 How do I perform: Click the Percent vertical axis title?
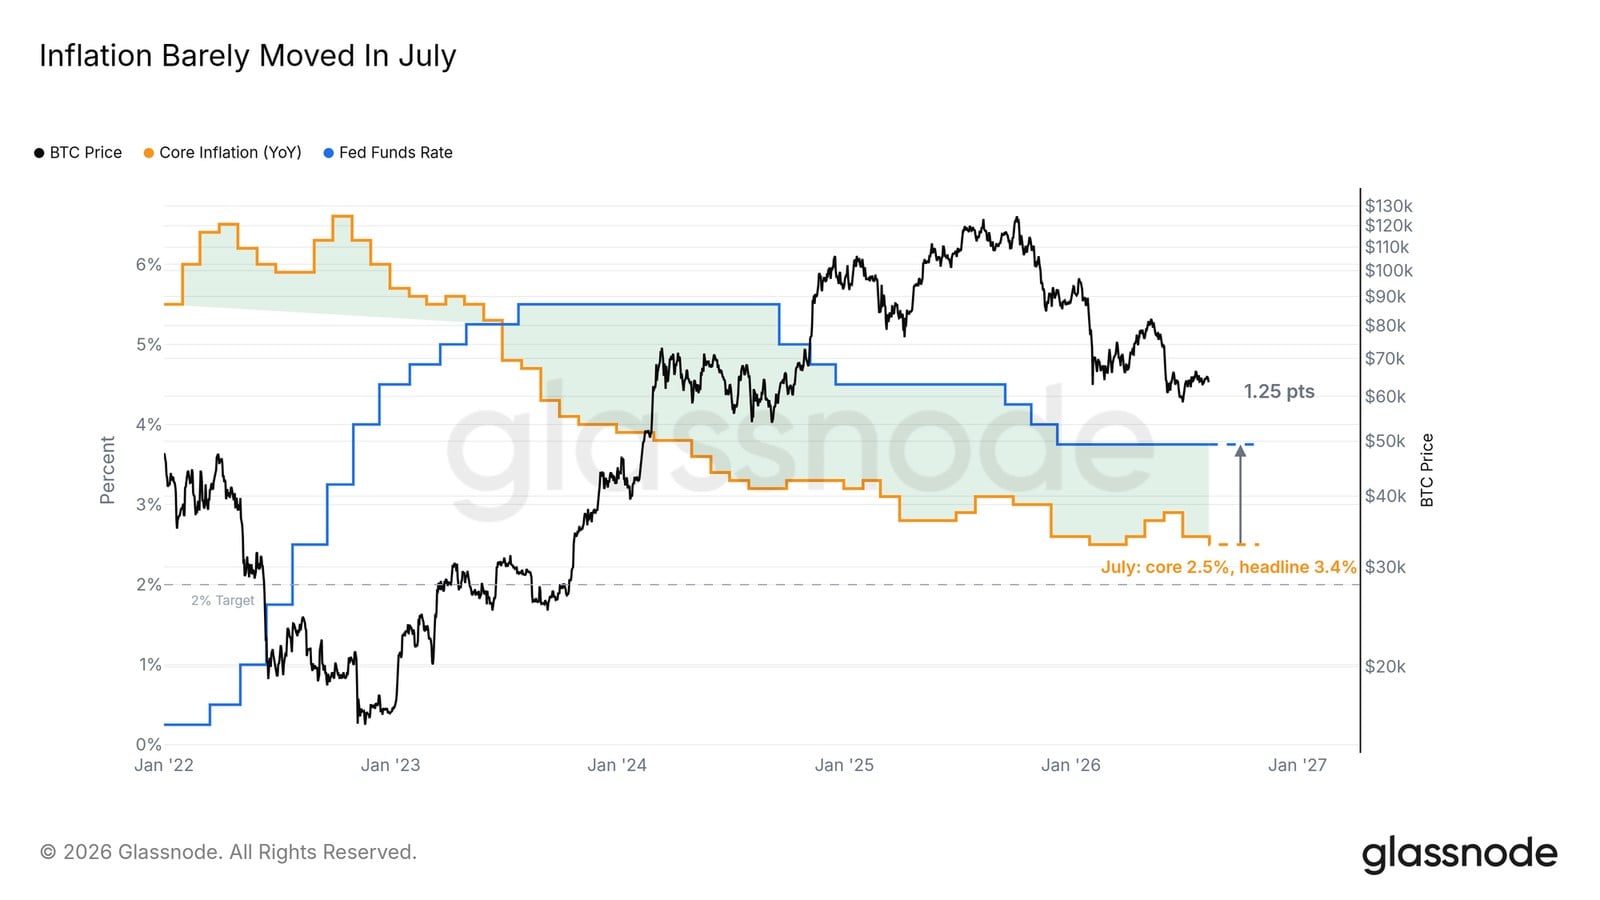coord(108,470)
